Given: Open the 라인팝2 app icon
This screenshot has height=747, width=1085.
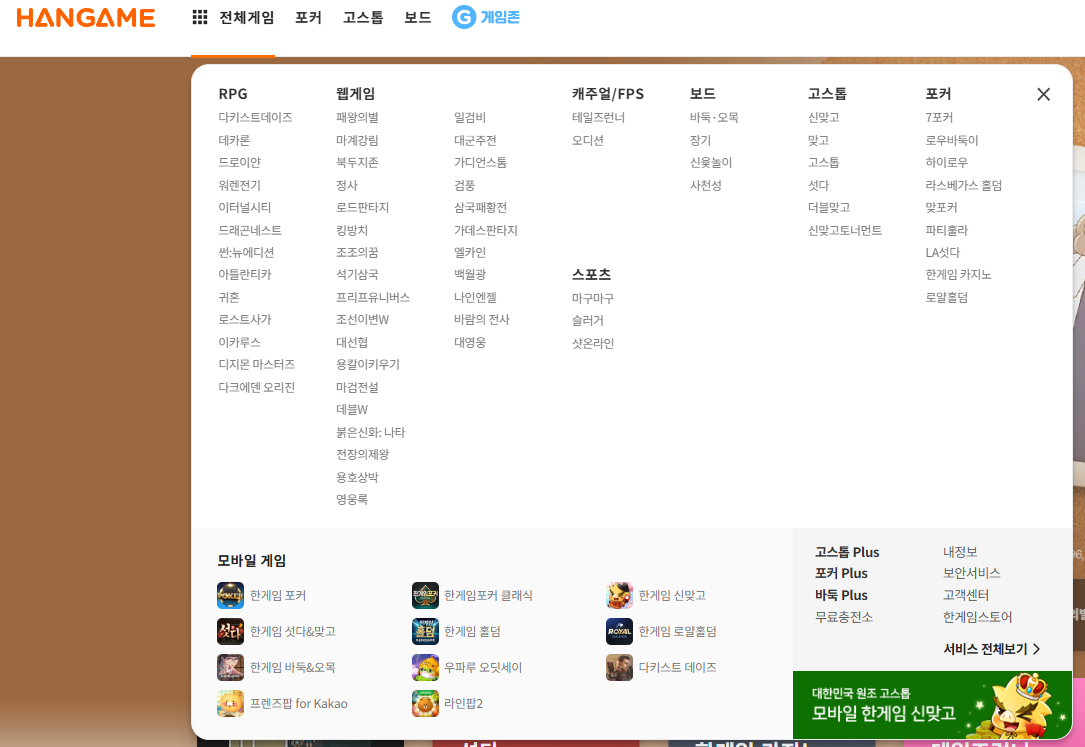Looking at the screenshot, I should click(x=426, y=703).
